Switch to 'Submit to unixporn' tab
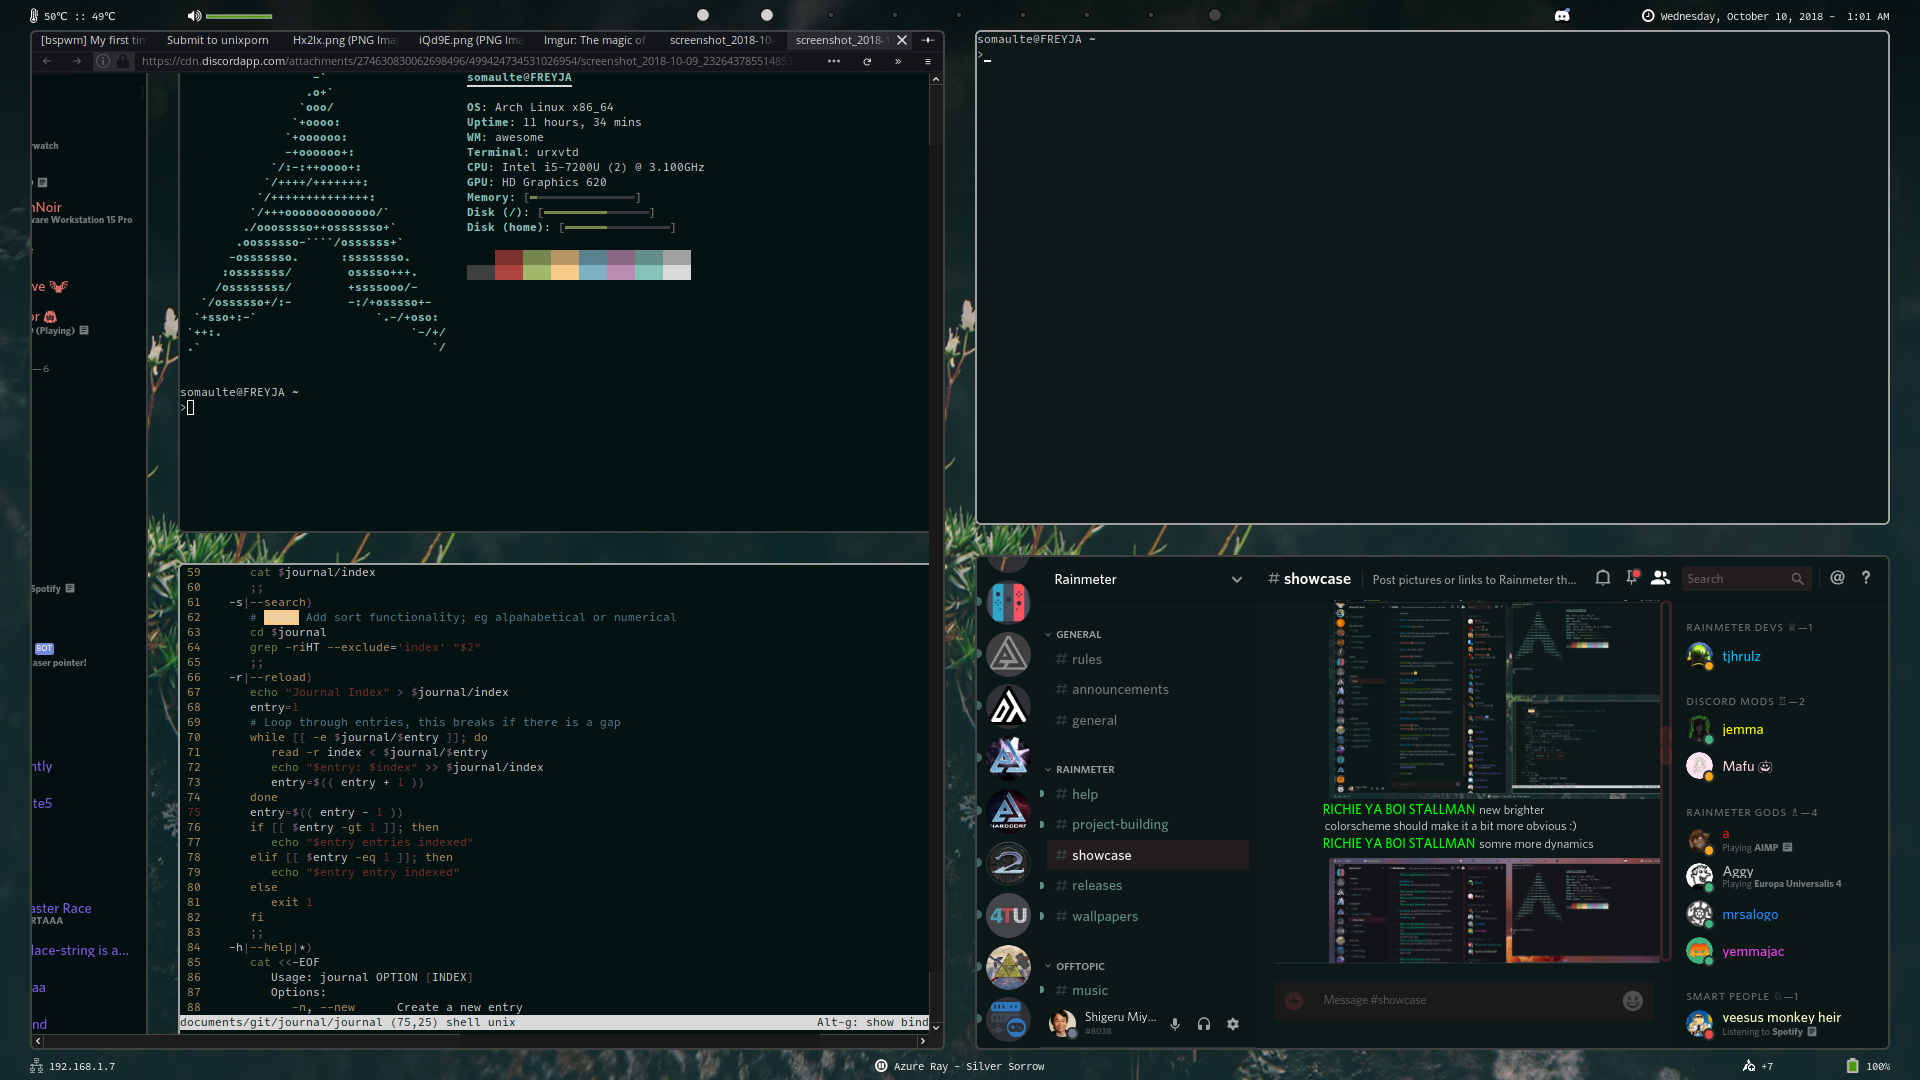Image resolution: width=1920 pixels, height=1080 pixels. pyautogui.click(x=218, y=40)
